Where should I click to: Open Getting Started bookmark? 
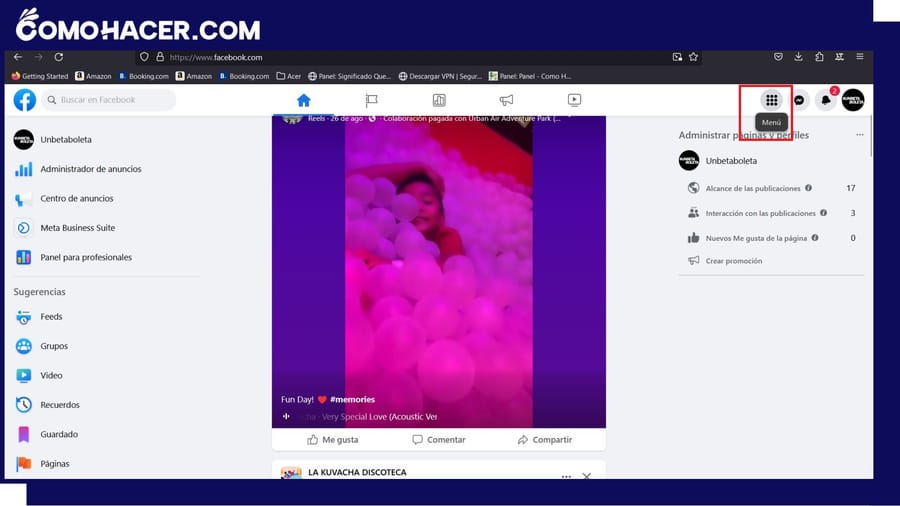click(40, 76)
